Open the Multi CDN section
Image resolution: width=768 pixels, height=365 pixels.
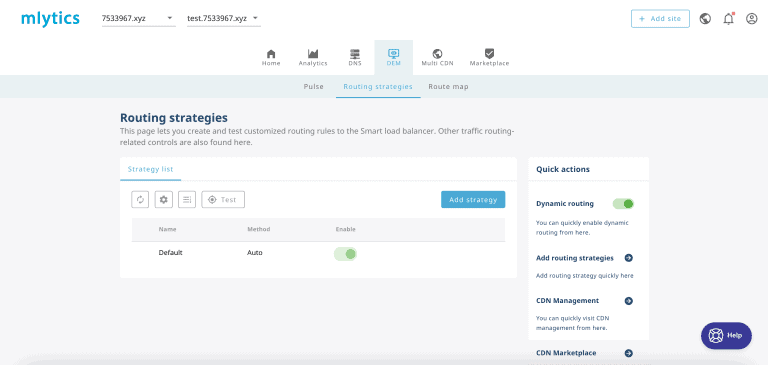tap(437, 57)
